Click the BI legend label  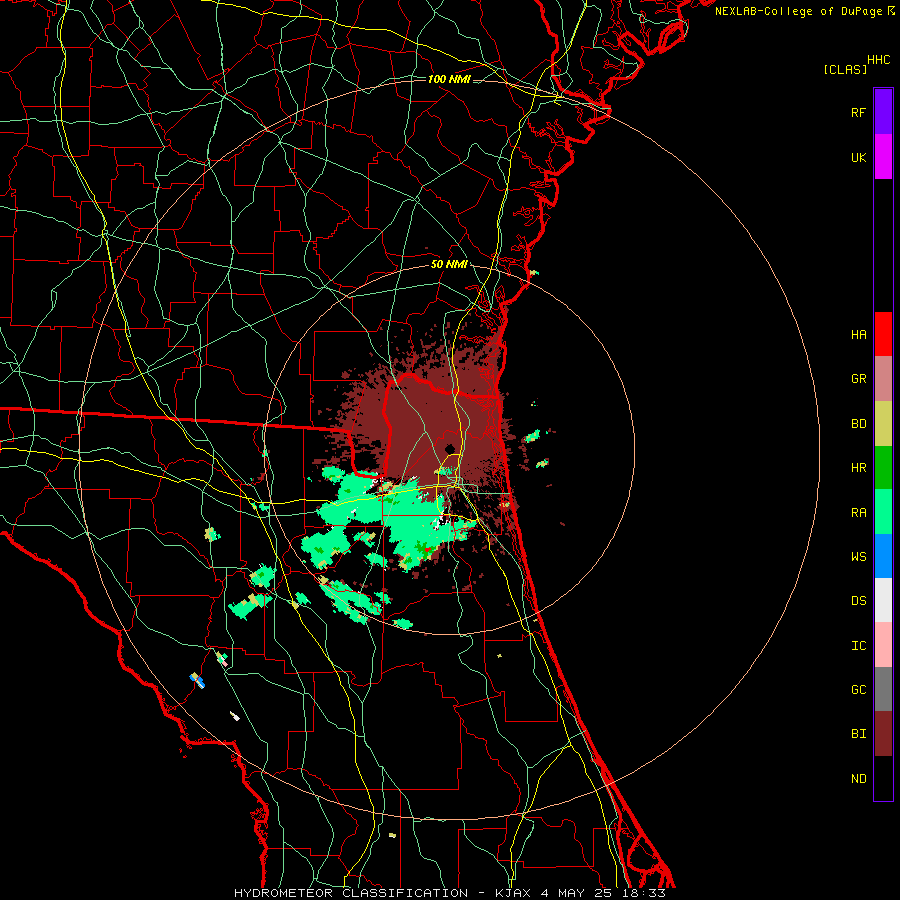(858, 734)
